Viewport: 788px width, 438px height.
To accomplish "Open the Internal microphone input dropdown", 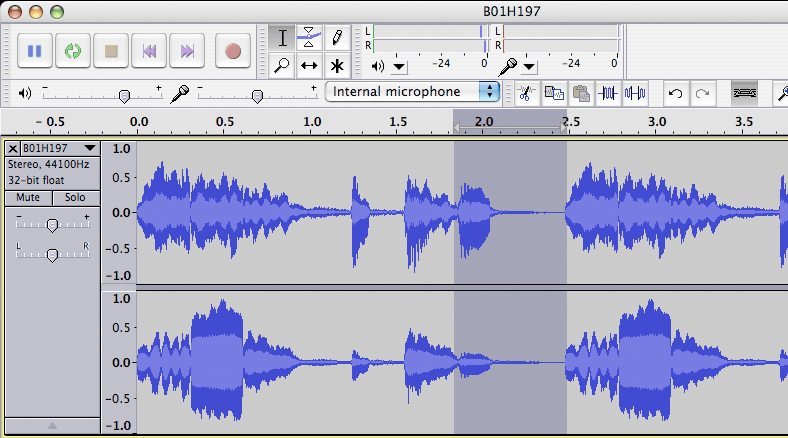I will [x=412, y=91].
